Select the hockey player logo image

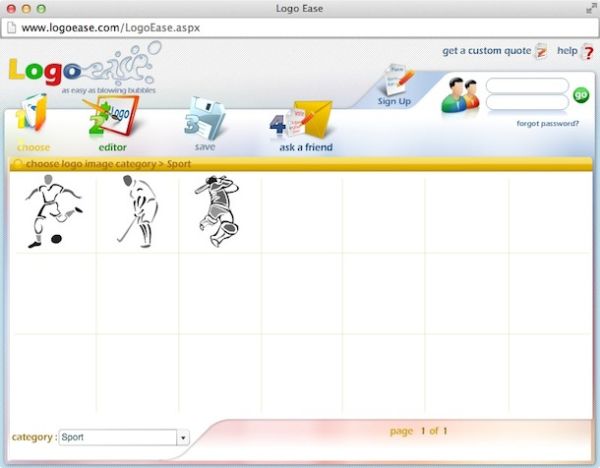[136, 210]
